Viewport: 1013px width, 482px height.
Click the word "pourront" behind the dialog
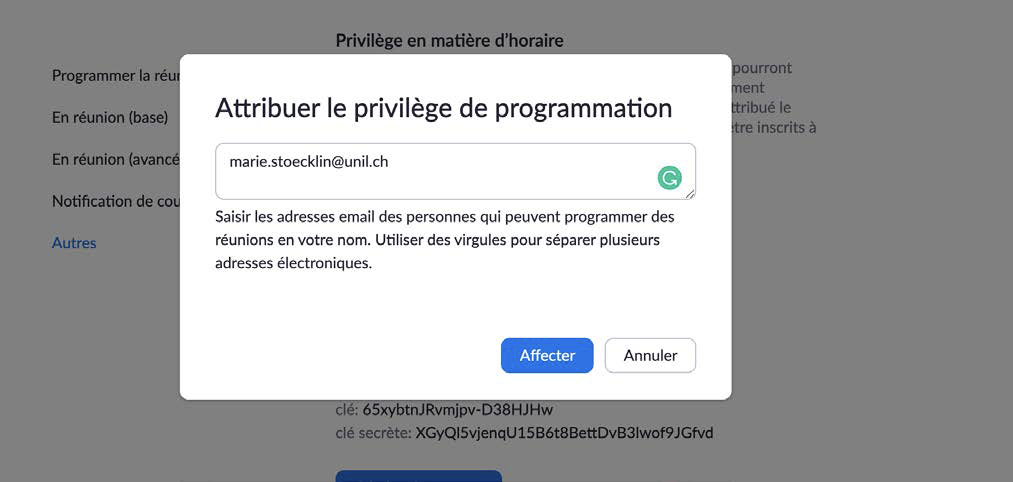click(762, 68)
